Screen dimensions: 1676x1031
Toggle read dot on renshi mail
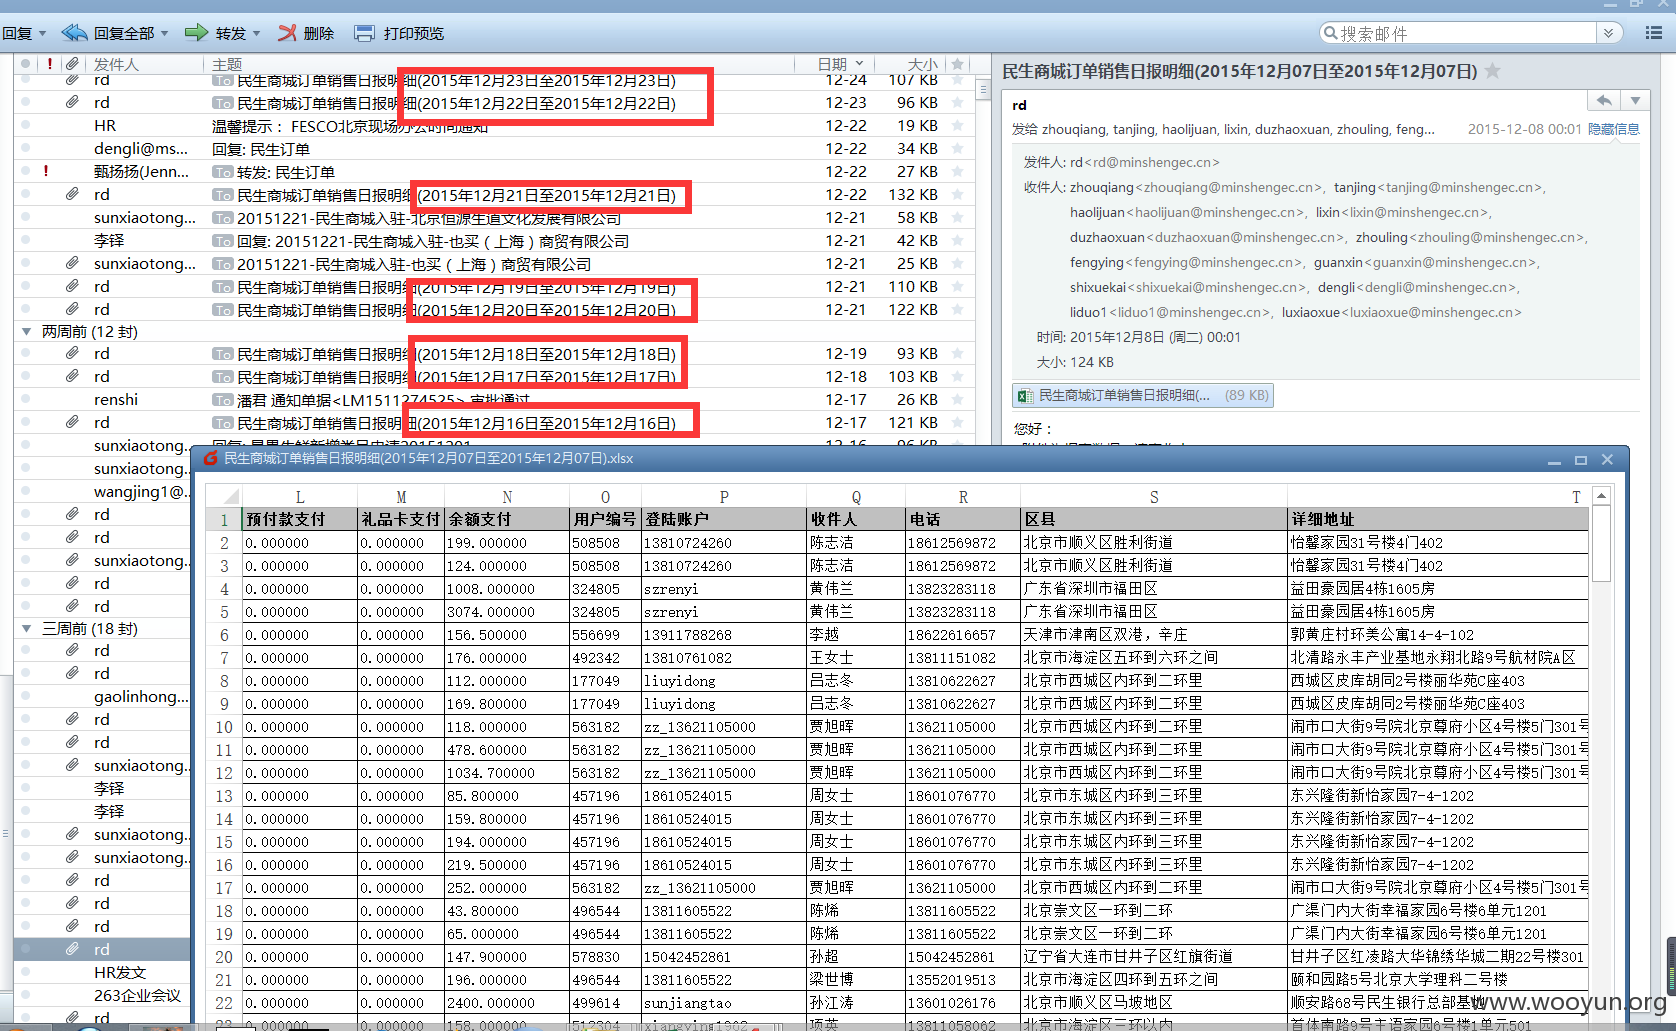click(x=25, y=399)
